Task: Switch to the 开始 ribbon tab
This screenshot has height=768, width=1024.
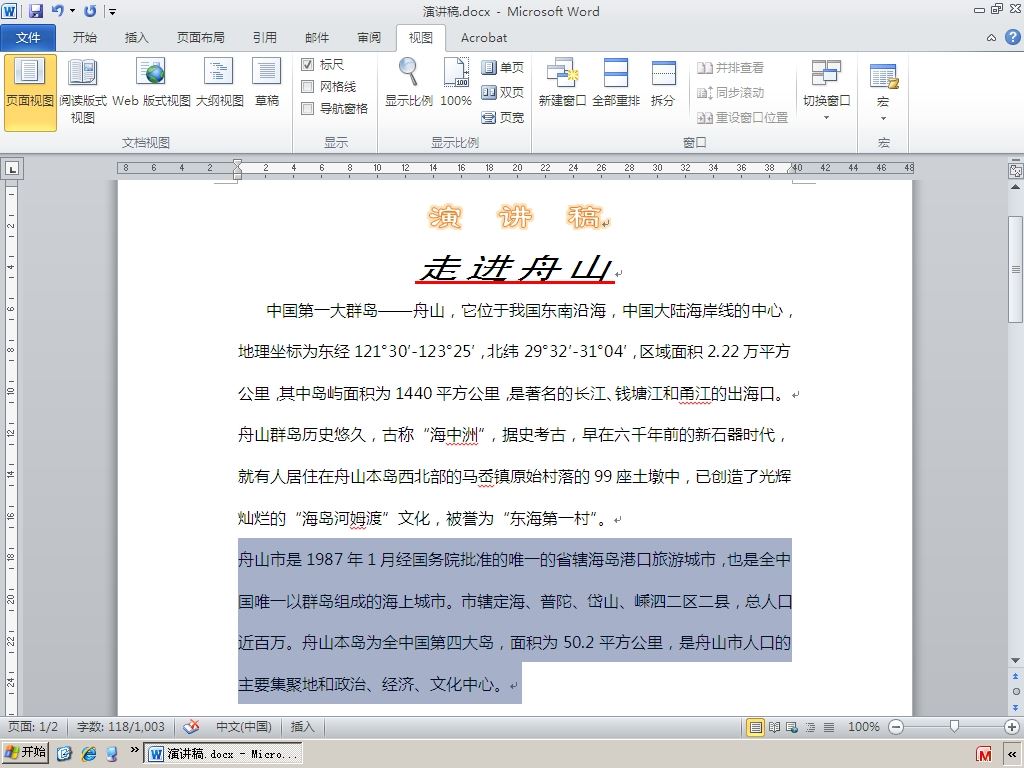Action: 85,38
